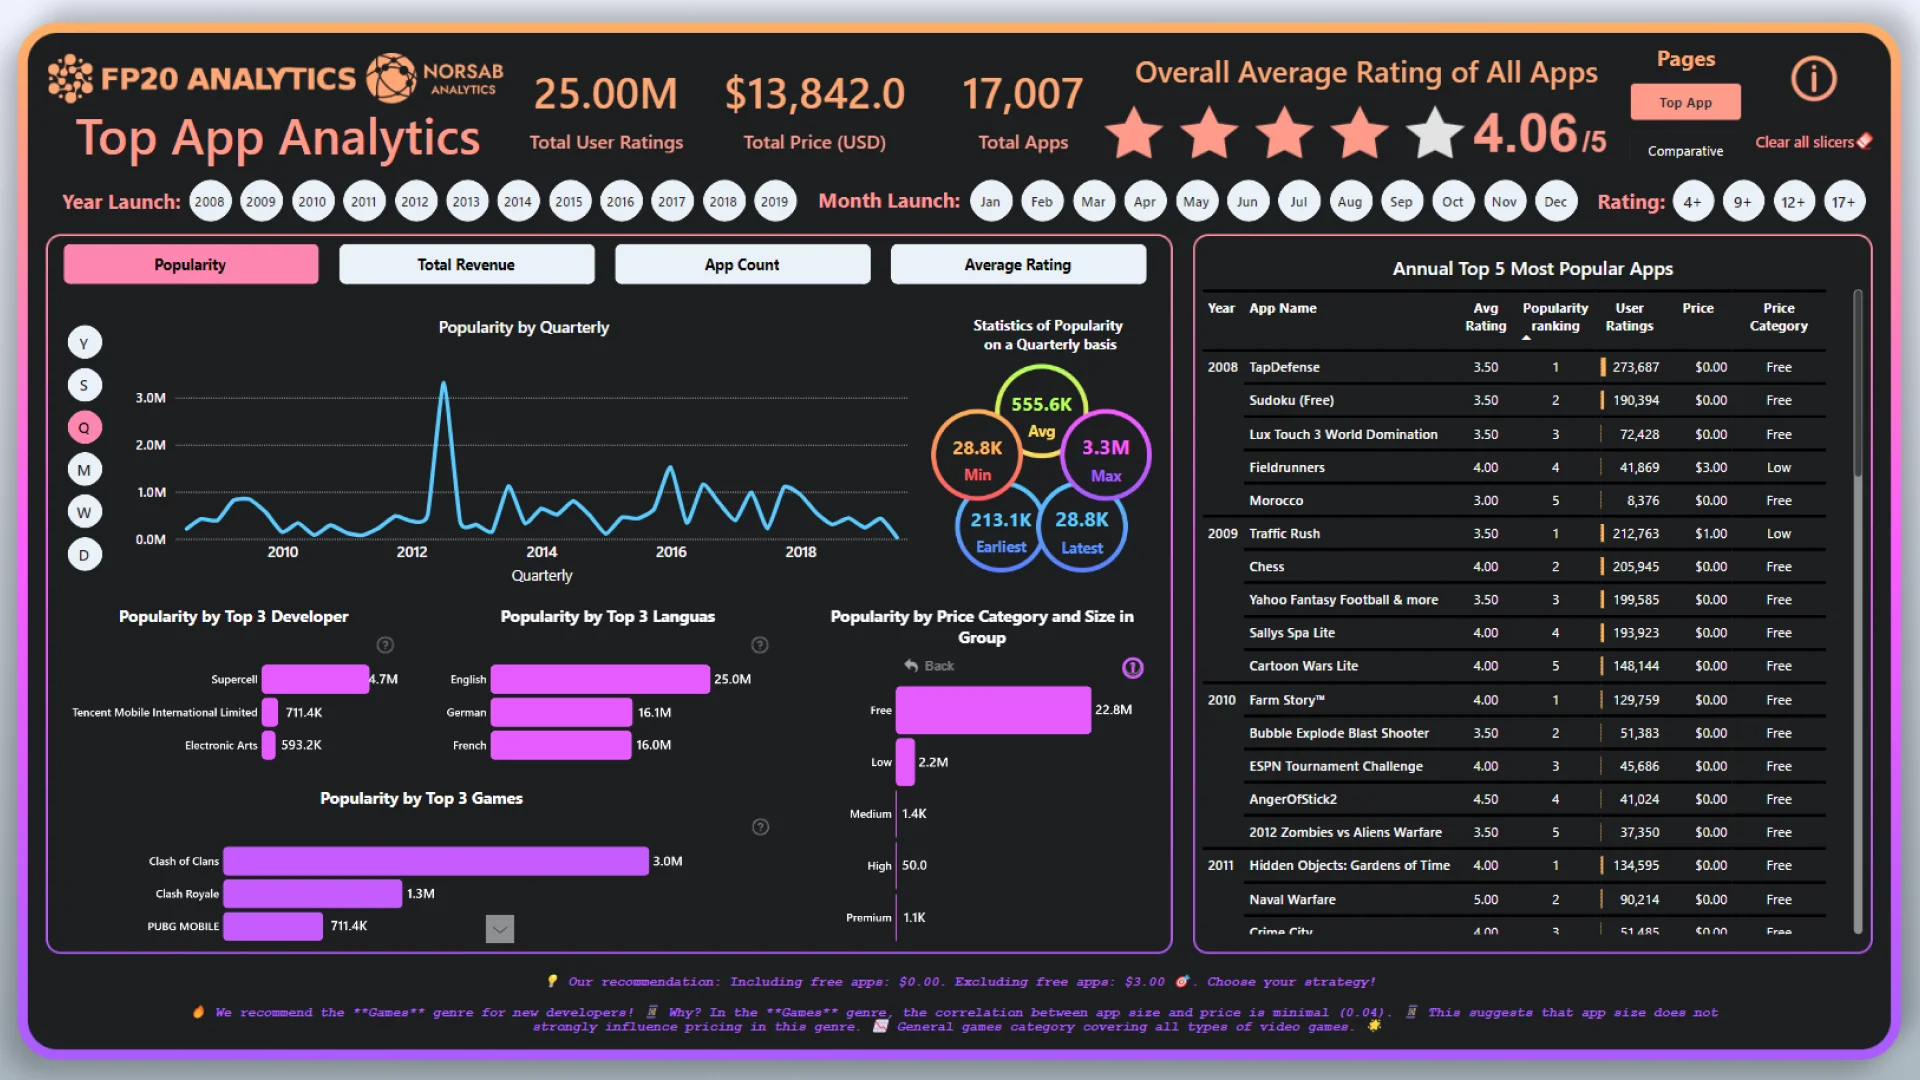
Task: Open help icon for Top 3 Developer chart
Action: point(385,645)
